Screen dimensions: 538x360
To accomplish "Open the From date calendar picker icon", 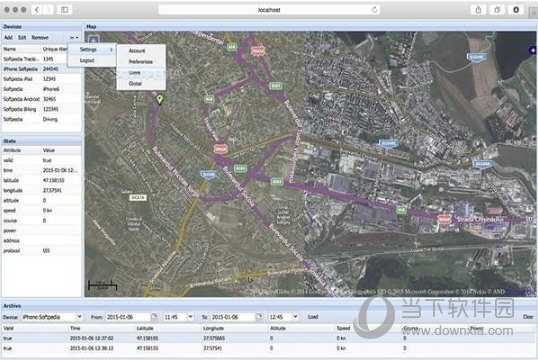I will click(154, 316).
